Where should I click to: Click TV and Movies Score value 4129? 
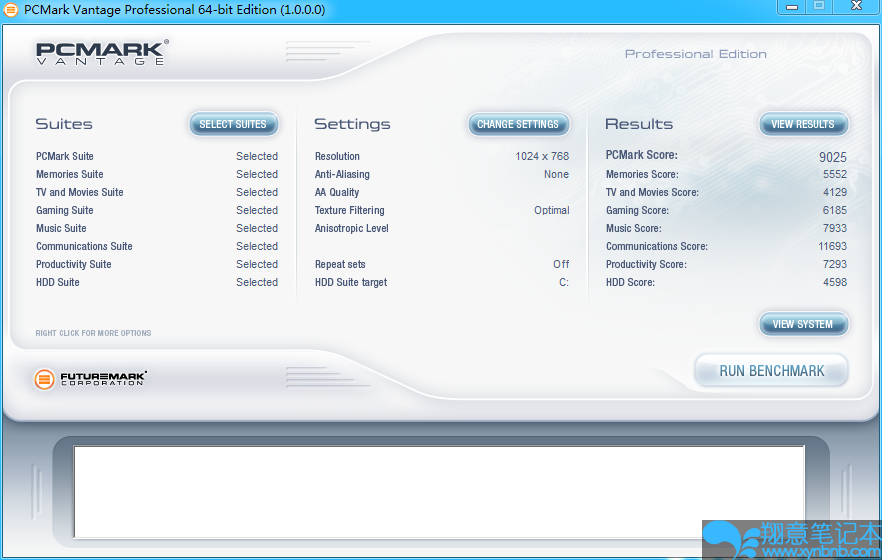[835, 192]
